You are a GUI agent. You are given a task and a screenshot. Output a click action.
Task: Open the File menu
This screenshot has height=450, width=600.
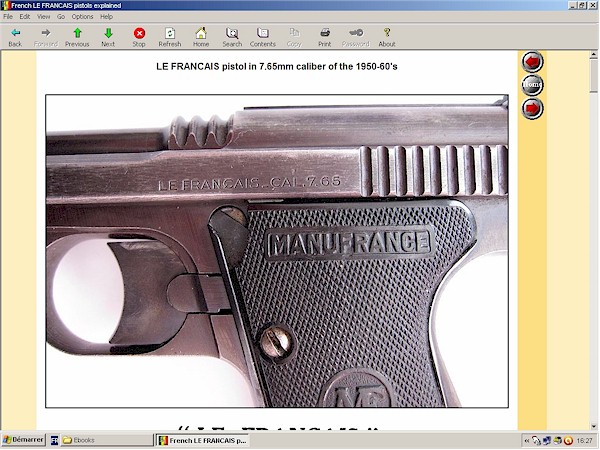point(8,16)
